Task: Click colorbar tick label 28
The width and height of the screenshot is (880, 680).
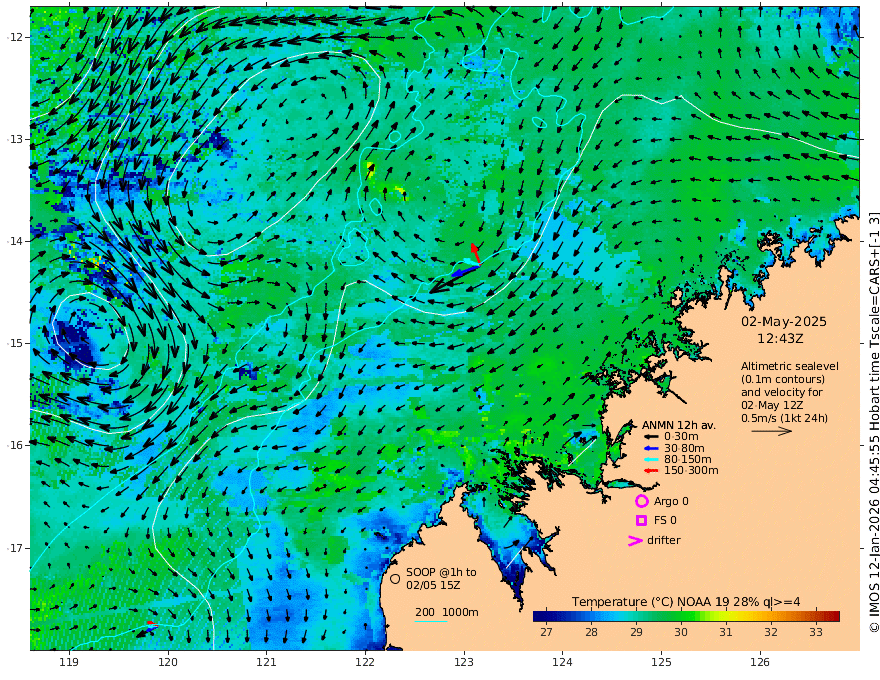Action: coord(591,632)
